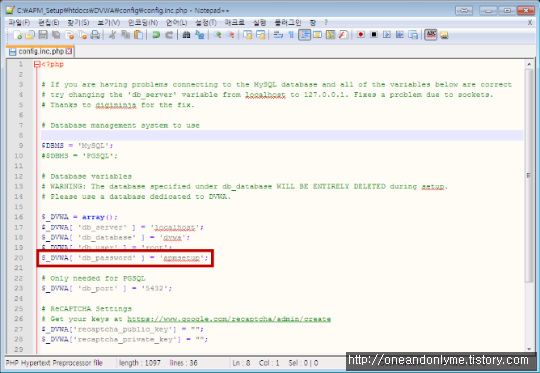Open the ? help menu
540x373 pixels.
326,23
